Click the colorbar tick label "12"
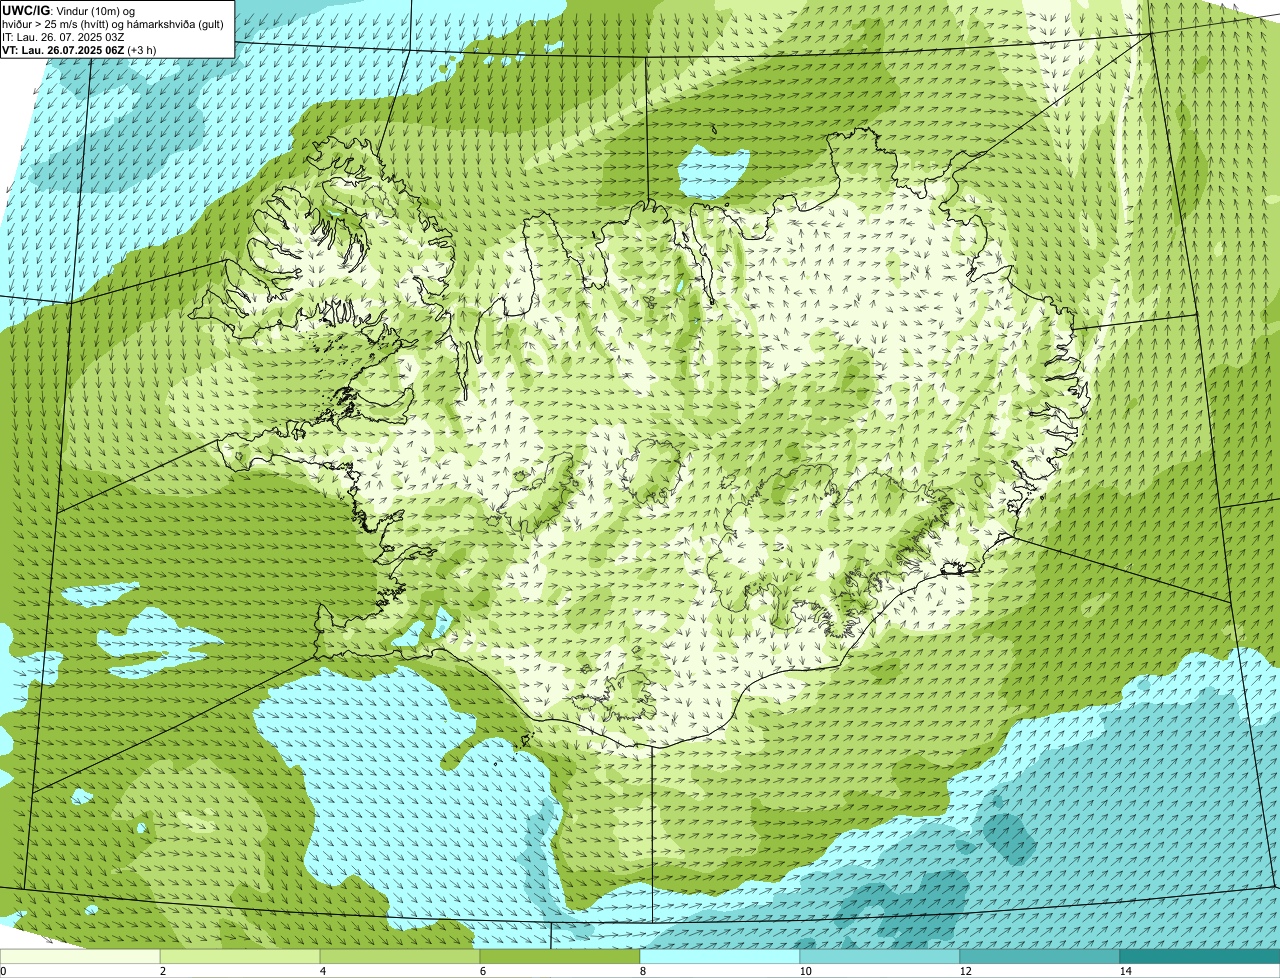Viewport: 1280px width, 978px height. click(965, 971)
